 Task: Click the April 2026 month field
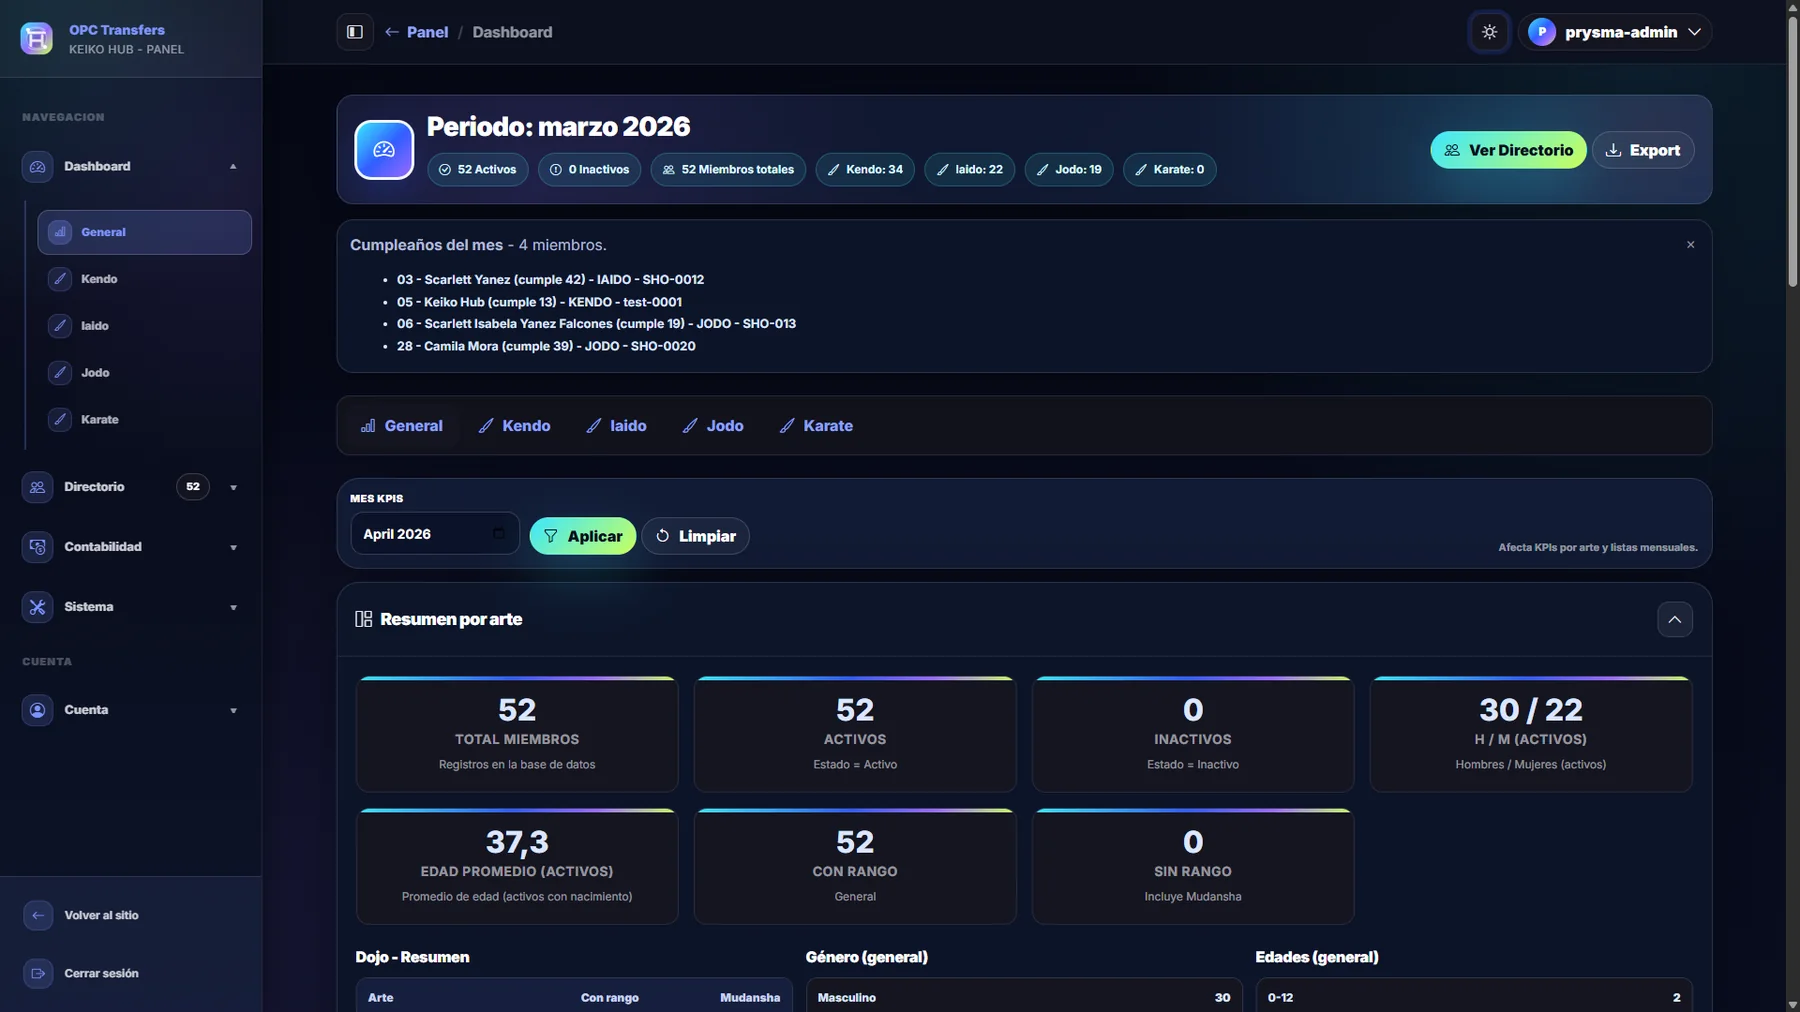click(x=435, y=534)
